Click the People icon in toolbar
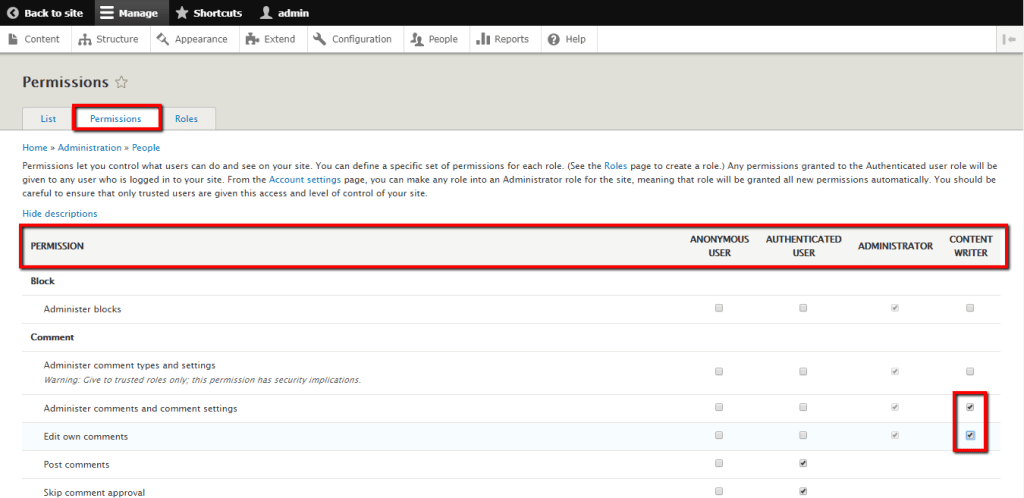 pos(417,39)
